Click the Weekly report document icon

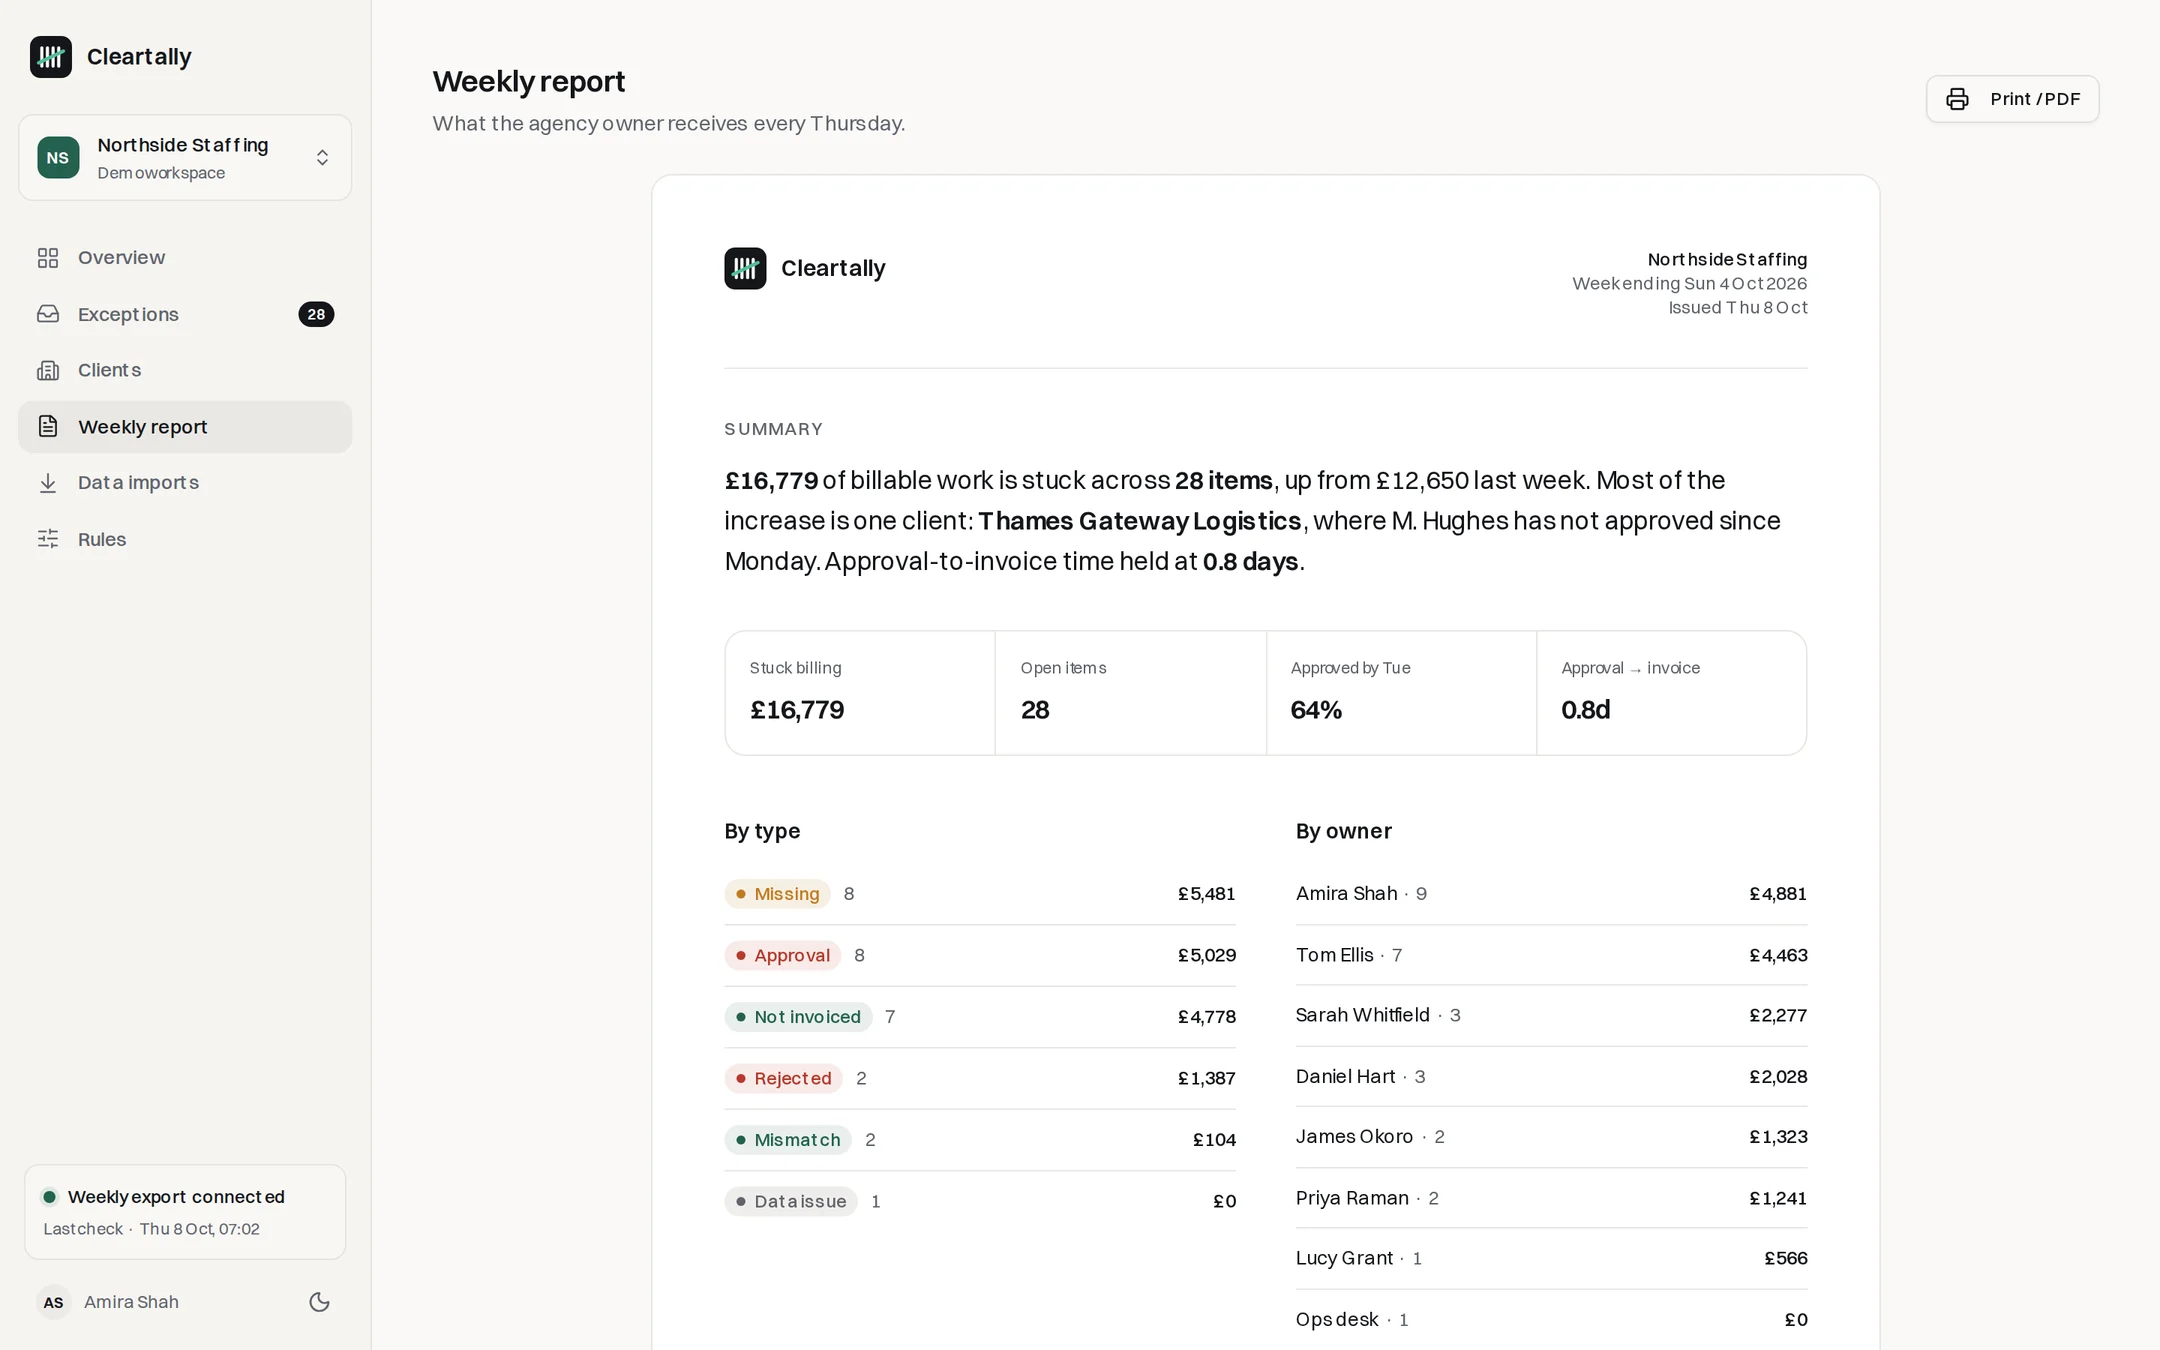coord(48,427)
